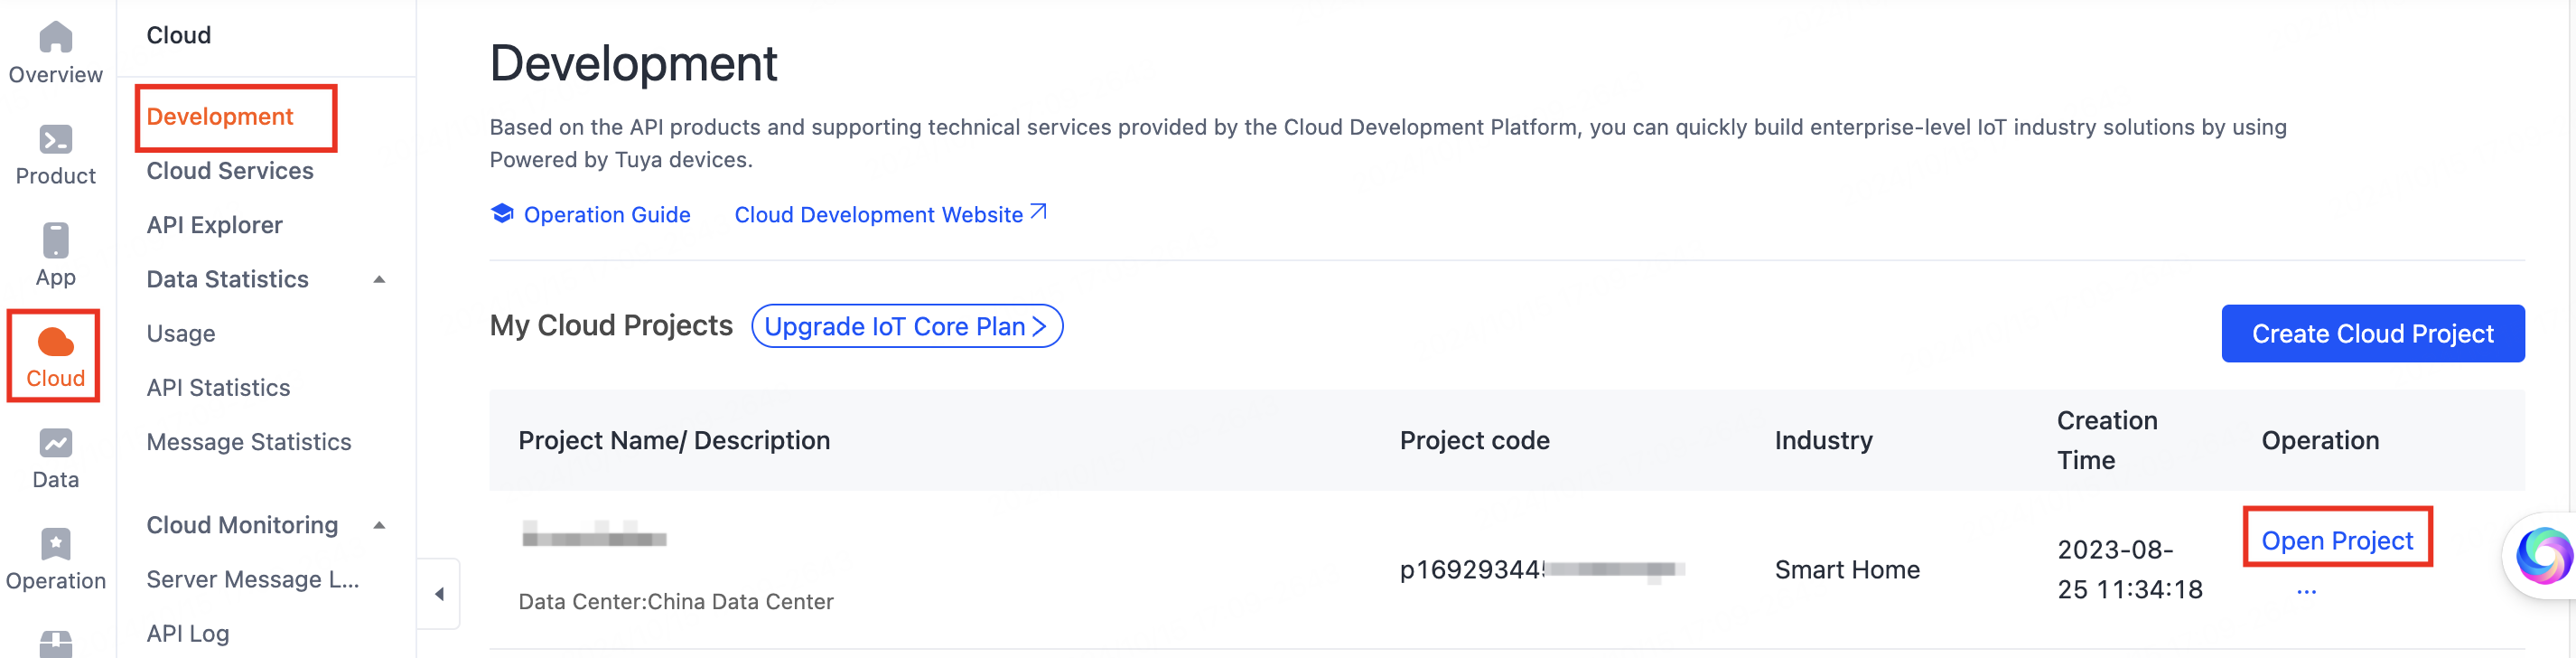Click Data Center:China Data Center text
This screenshot has width=2576, height=658.
676,602
